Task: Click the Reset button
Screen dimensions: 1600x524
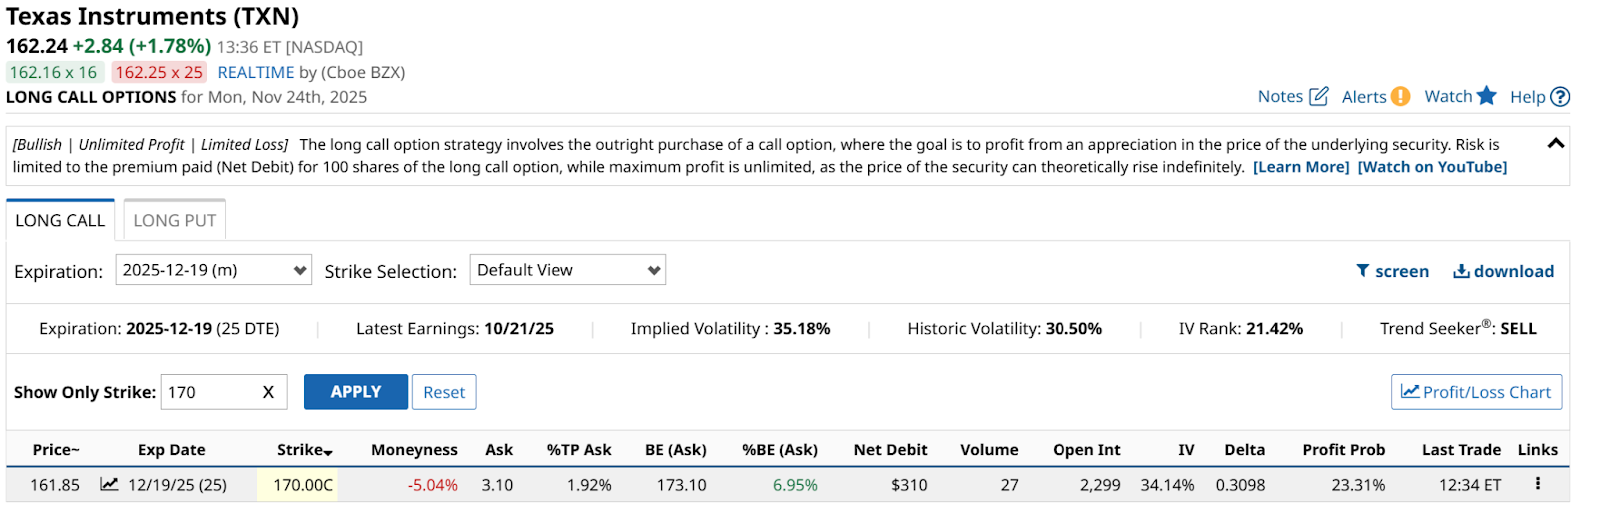Action: coord(444,392)
